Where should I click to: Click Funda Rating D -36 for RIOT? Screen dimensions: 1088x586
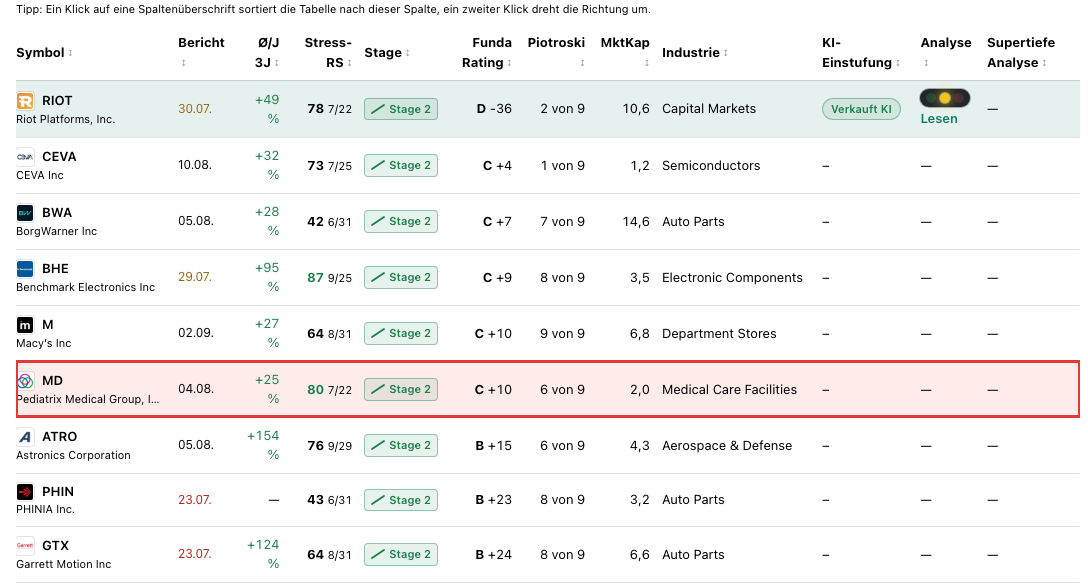point(494,109)
